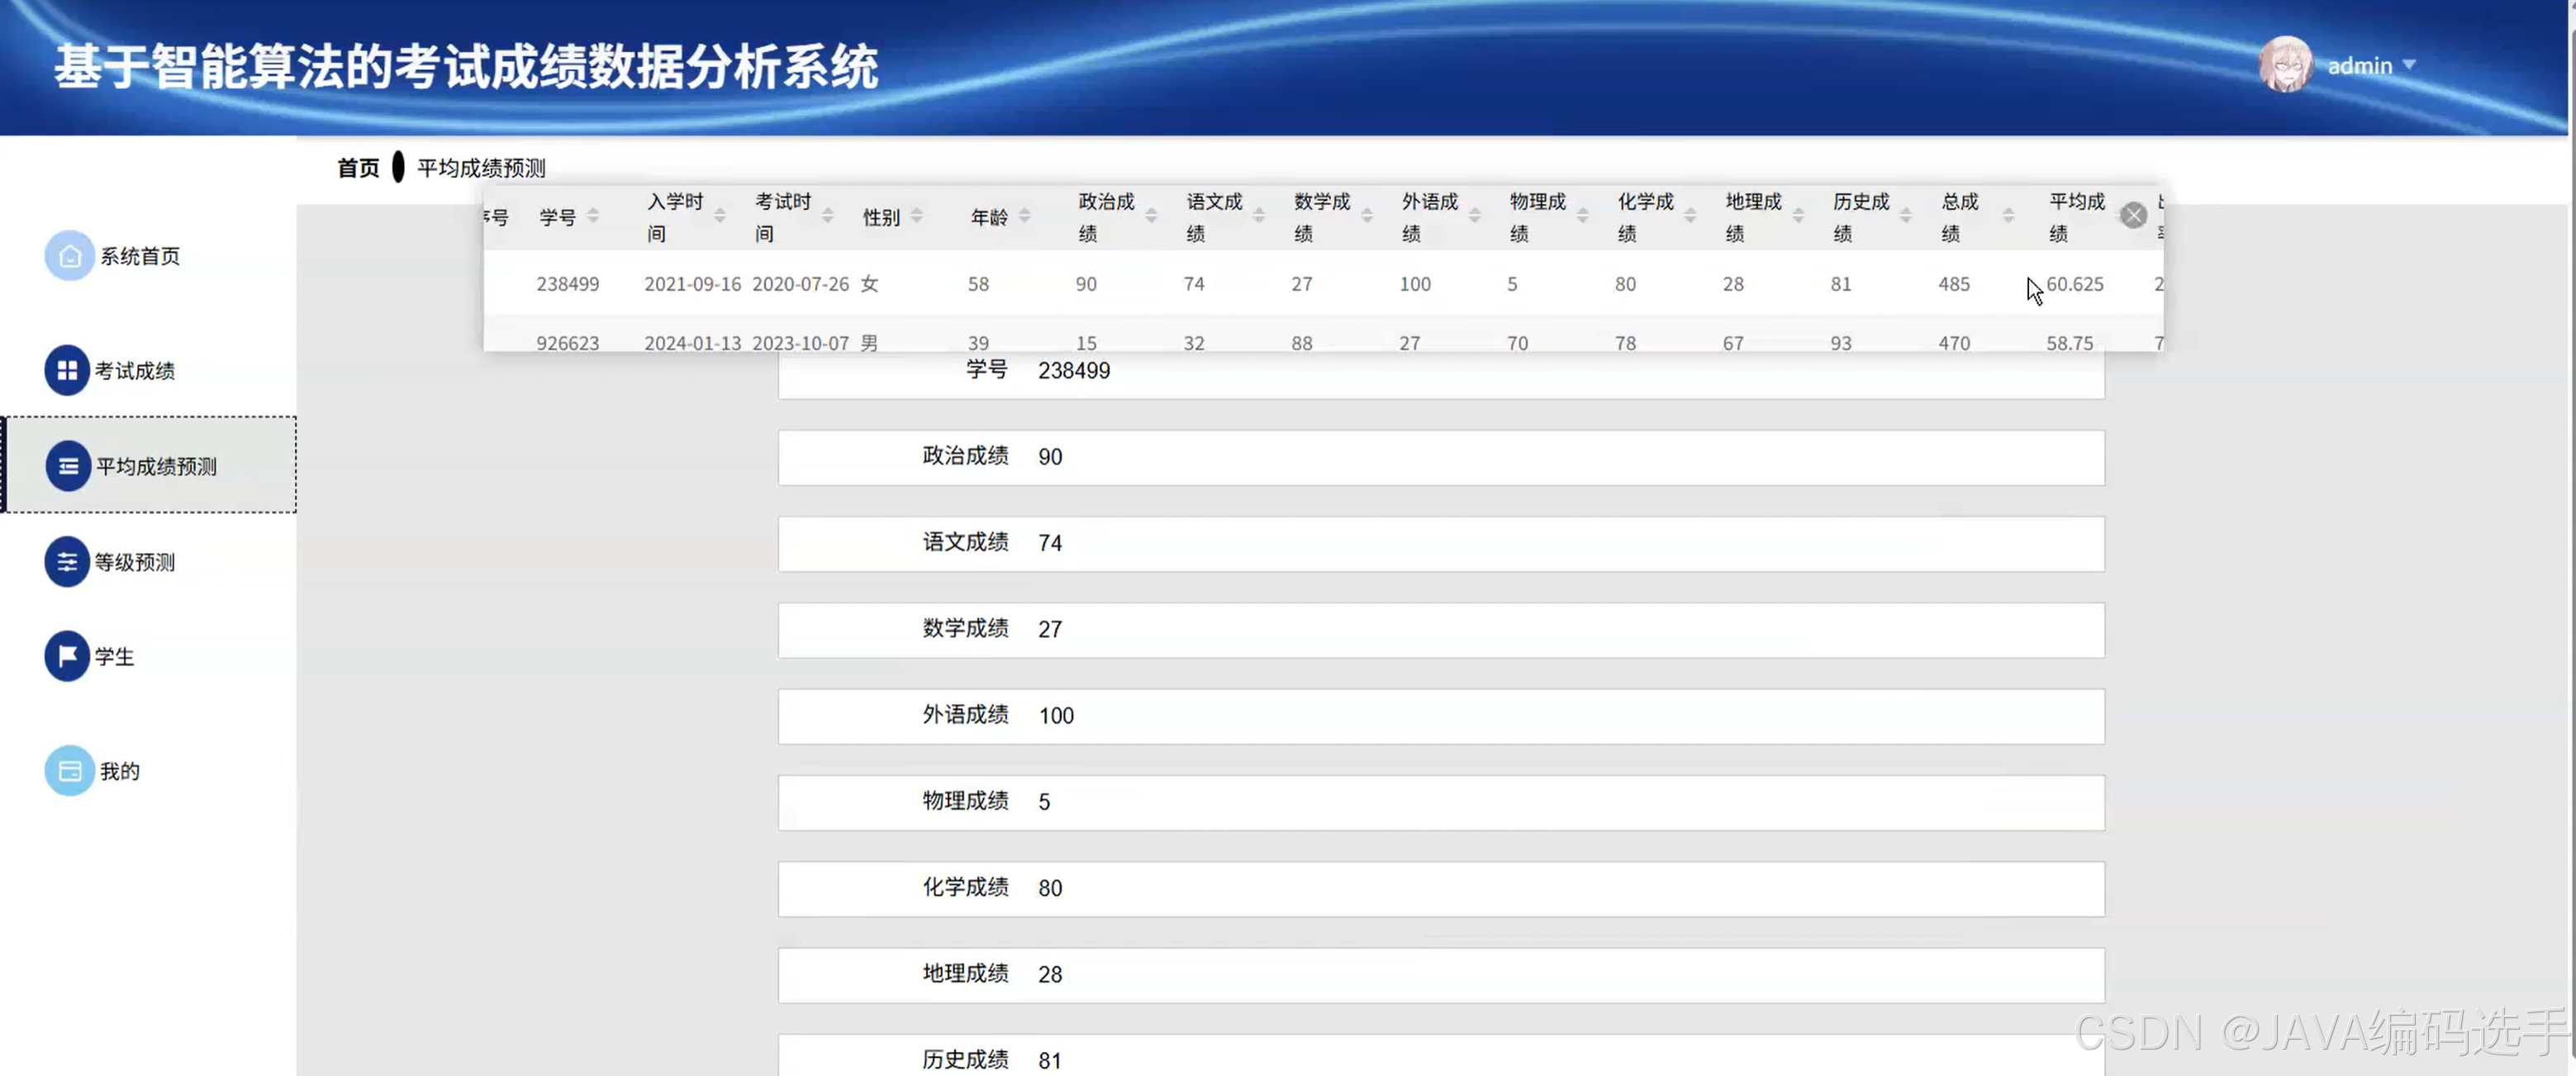Click the 学生 flag icon
This screenshot has height=1076, width=2576.
(x=67, y=657)
